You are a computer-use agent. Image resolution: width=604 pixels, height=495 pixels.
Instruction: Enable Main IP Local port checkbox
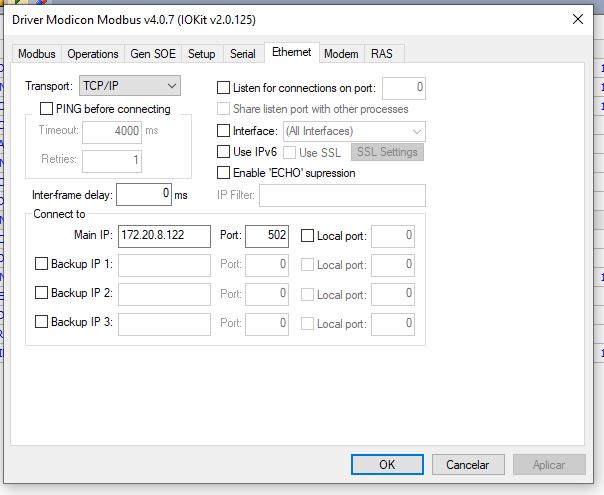click(x=307, y=235)
